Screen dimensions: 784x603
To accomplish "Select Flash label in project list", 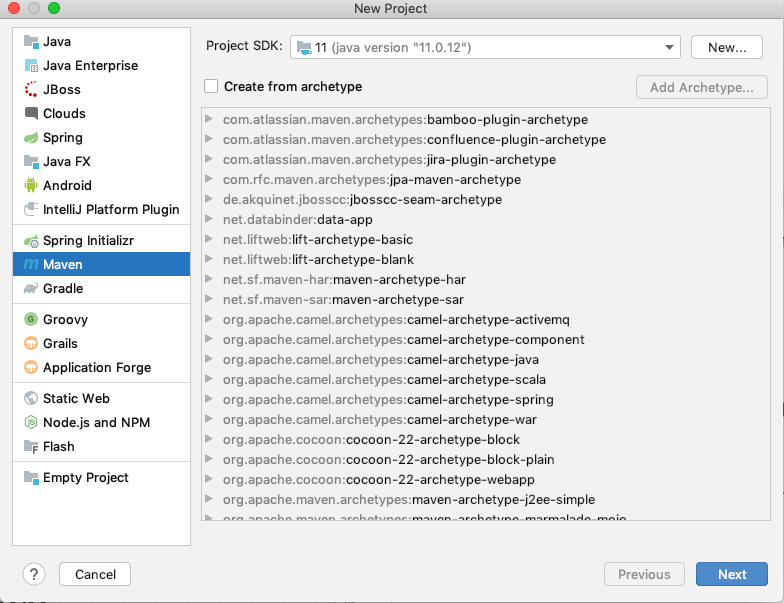I will click(x=58, y=446).
